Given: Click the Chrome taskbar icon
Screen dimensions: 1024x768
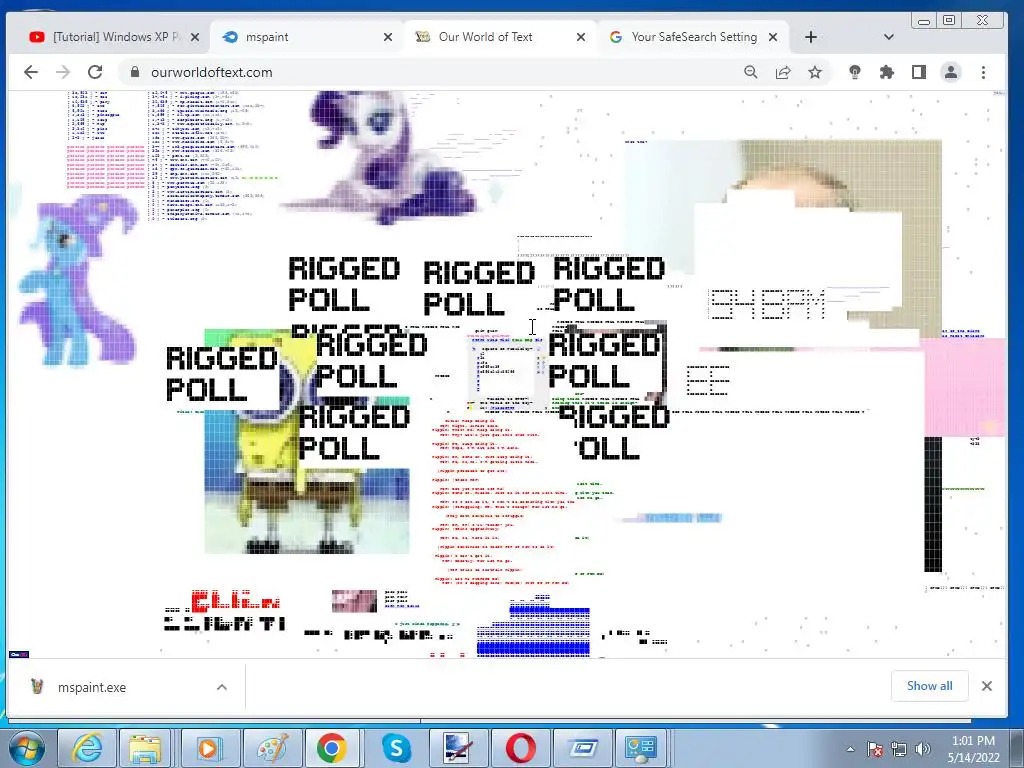Looking at the screenshot, I should tap(332, 748).
